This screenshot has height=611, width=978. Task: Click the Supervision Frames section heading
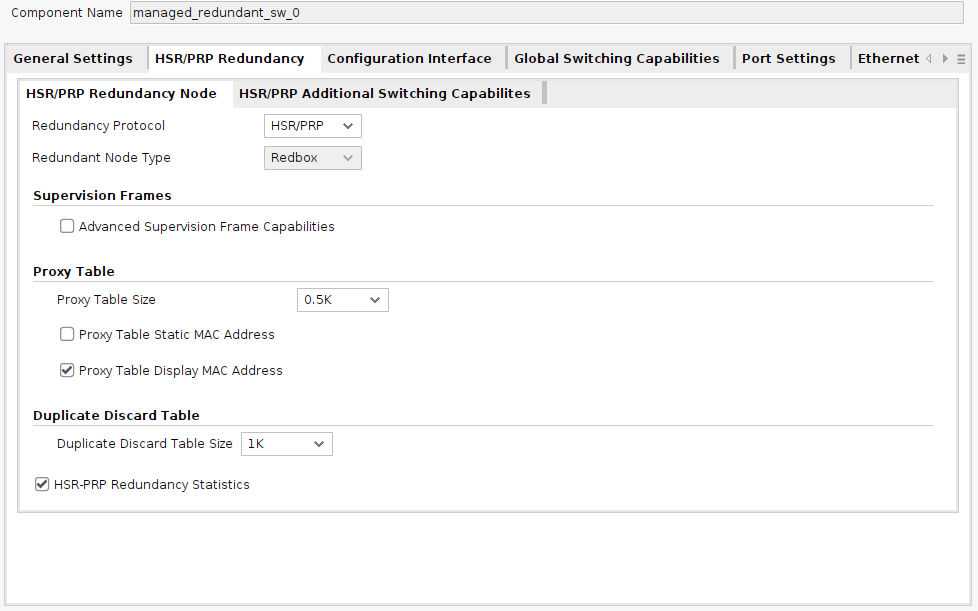[x=102, y=196]
